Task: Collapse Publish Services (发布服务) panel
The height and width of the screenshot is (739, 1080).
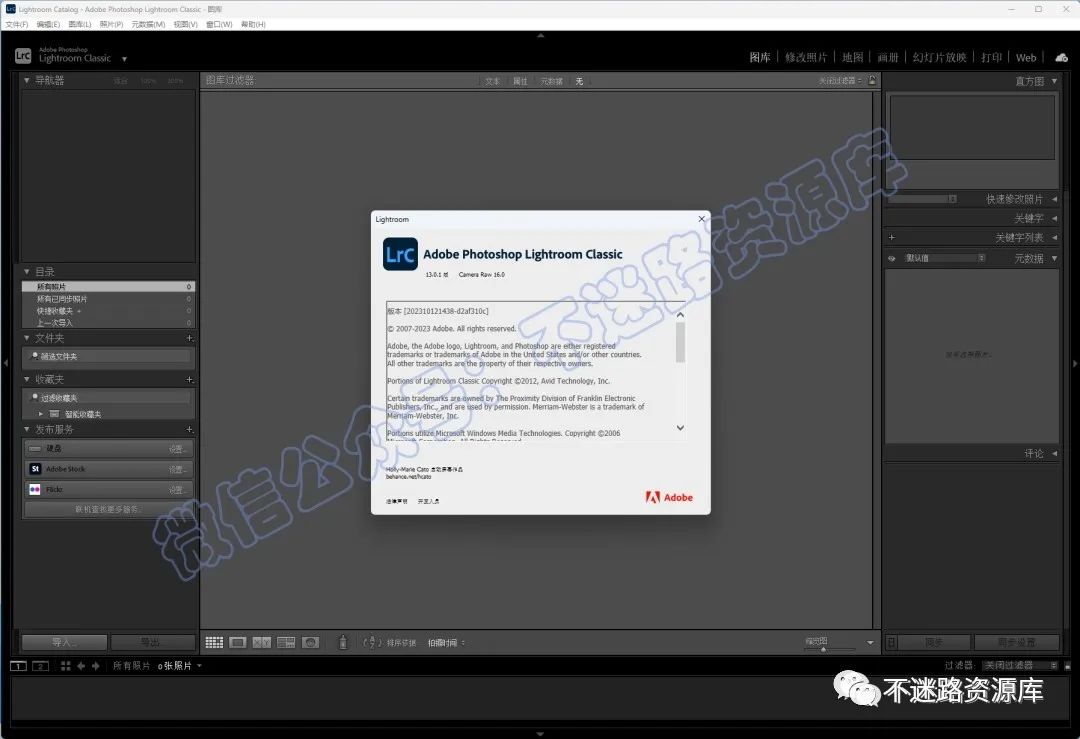Action: tap(27, 430)
